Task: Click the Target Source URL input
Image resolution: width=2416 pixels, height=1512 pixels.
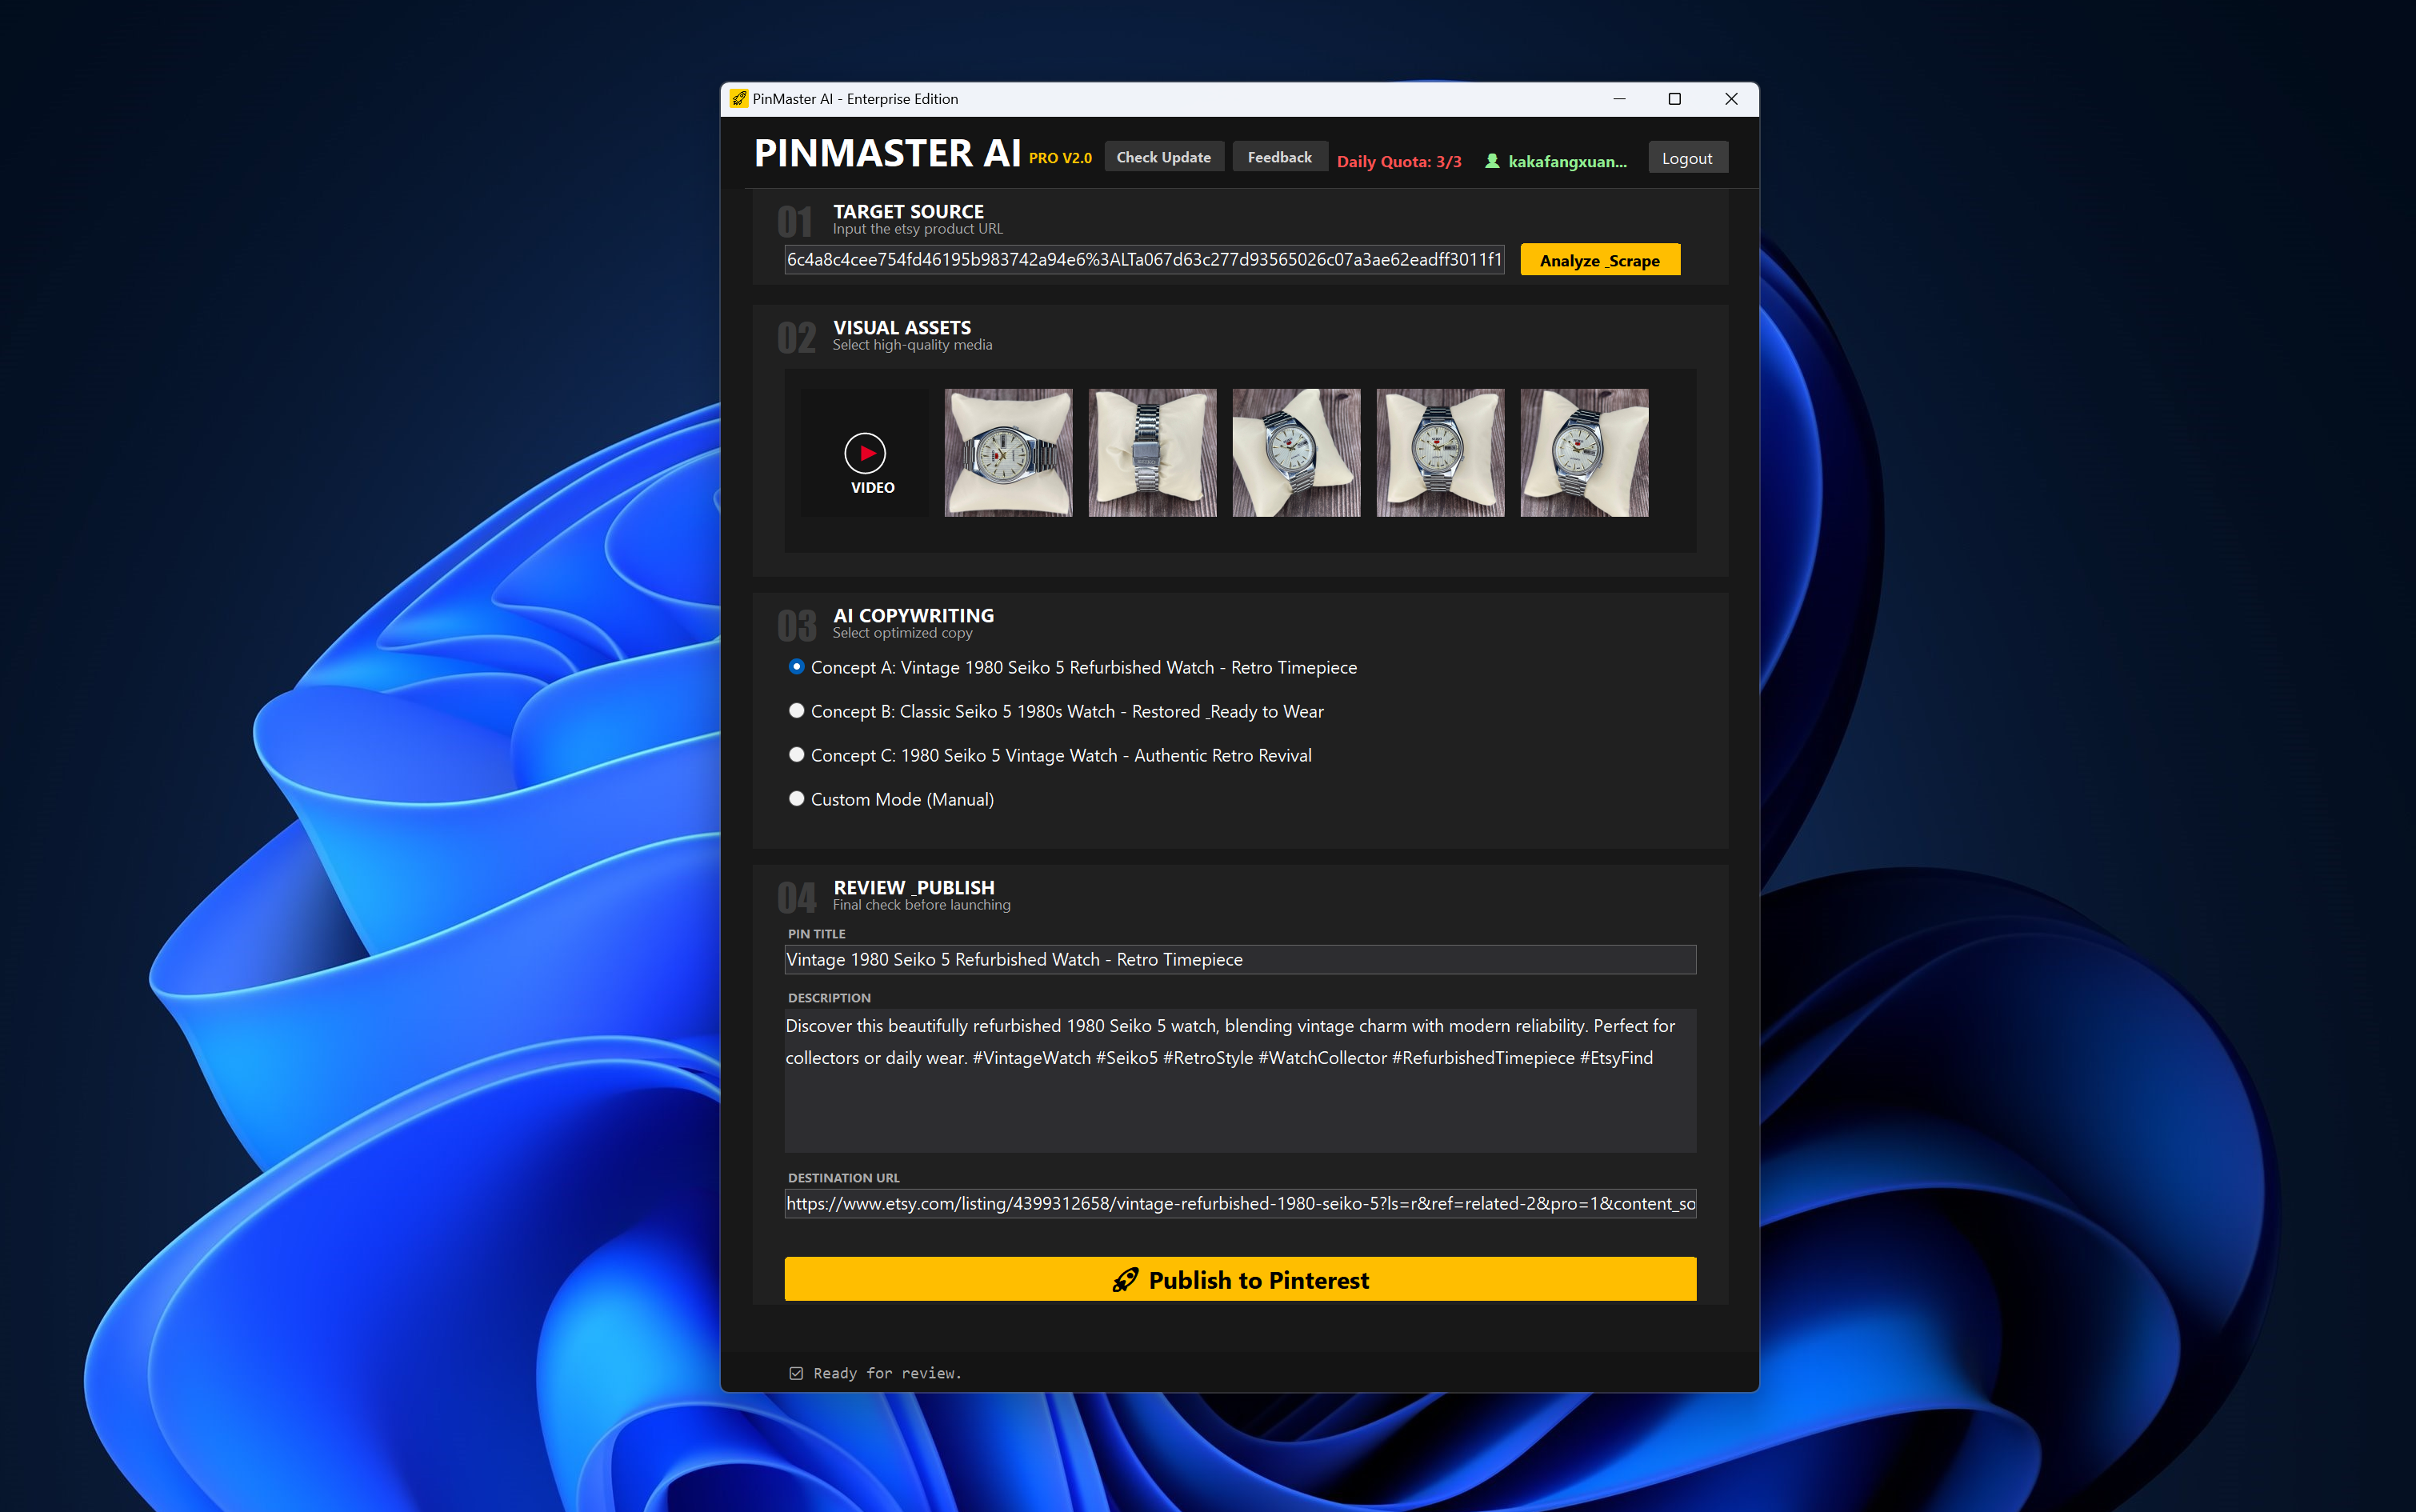Action: click(1144, 259)
